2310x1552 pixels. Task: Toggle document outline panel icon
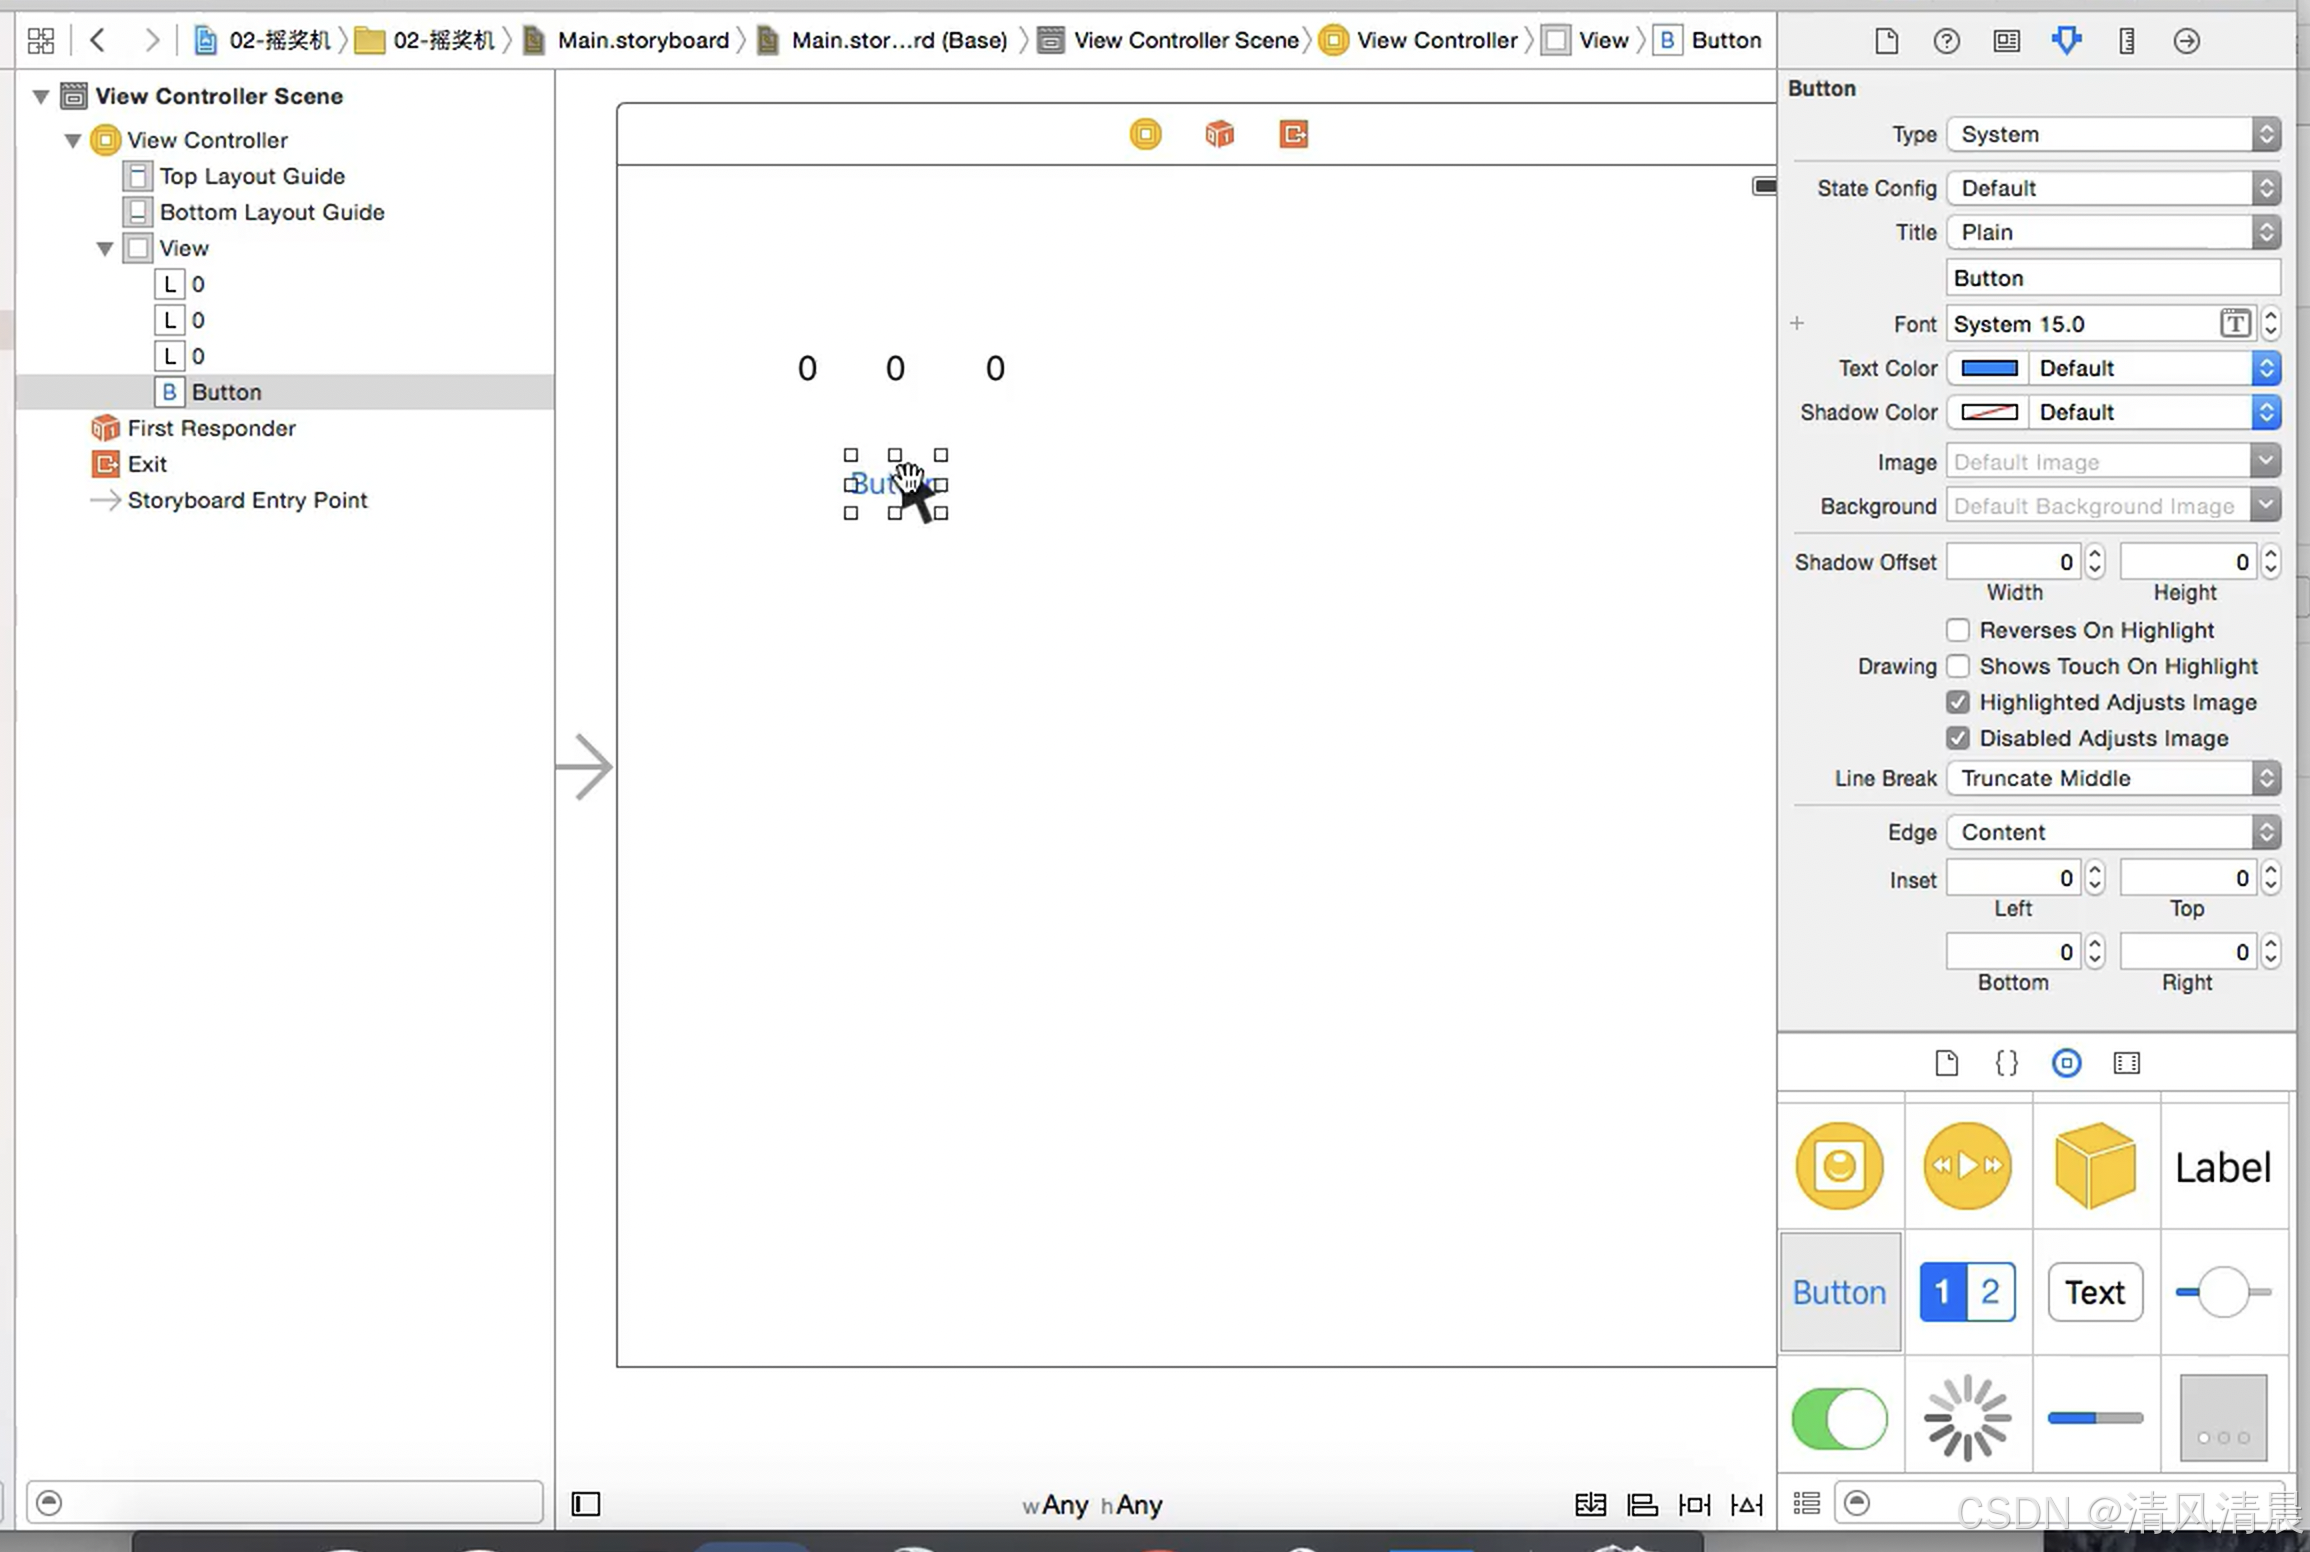[586, 1504]
